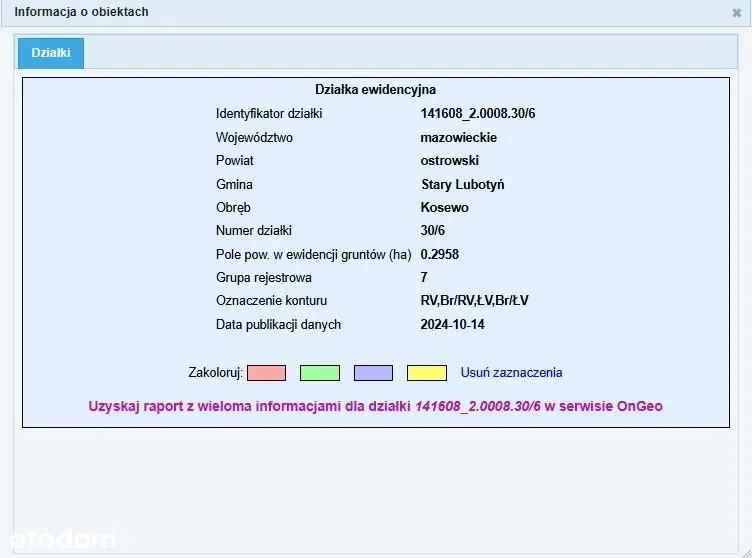Click the obręb value Kosewo
Viewport: 752px width, 558px height.
445,208
